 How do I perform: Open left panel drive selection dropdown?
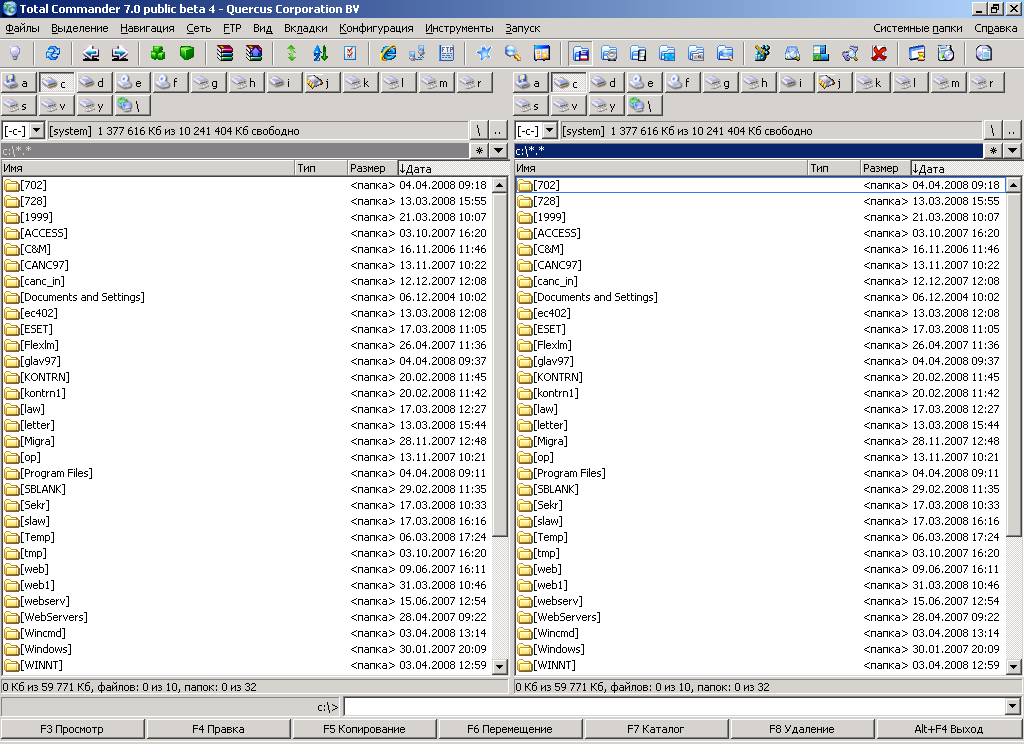coord(37,131)
